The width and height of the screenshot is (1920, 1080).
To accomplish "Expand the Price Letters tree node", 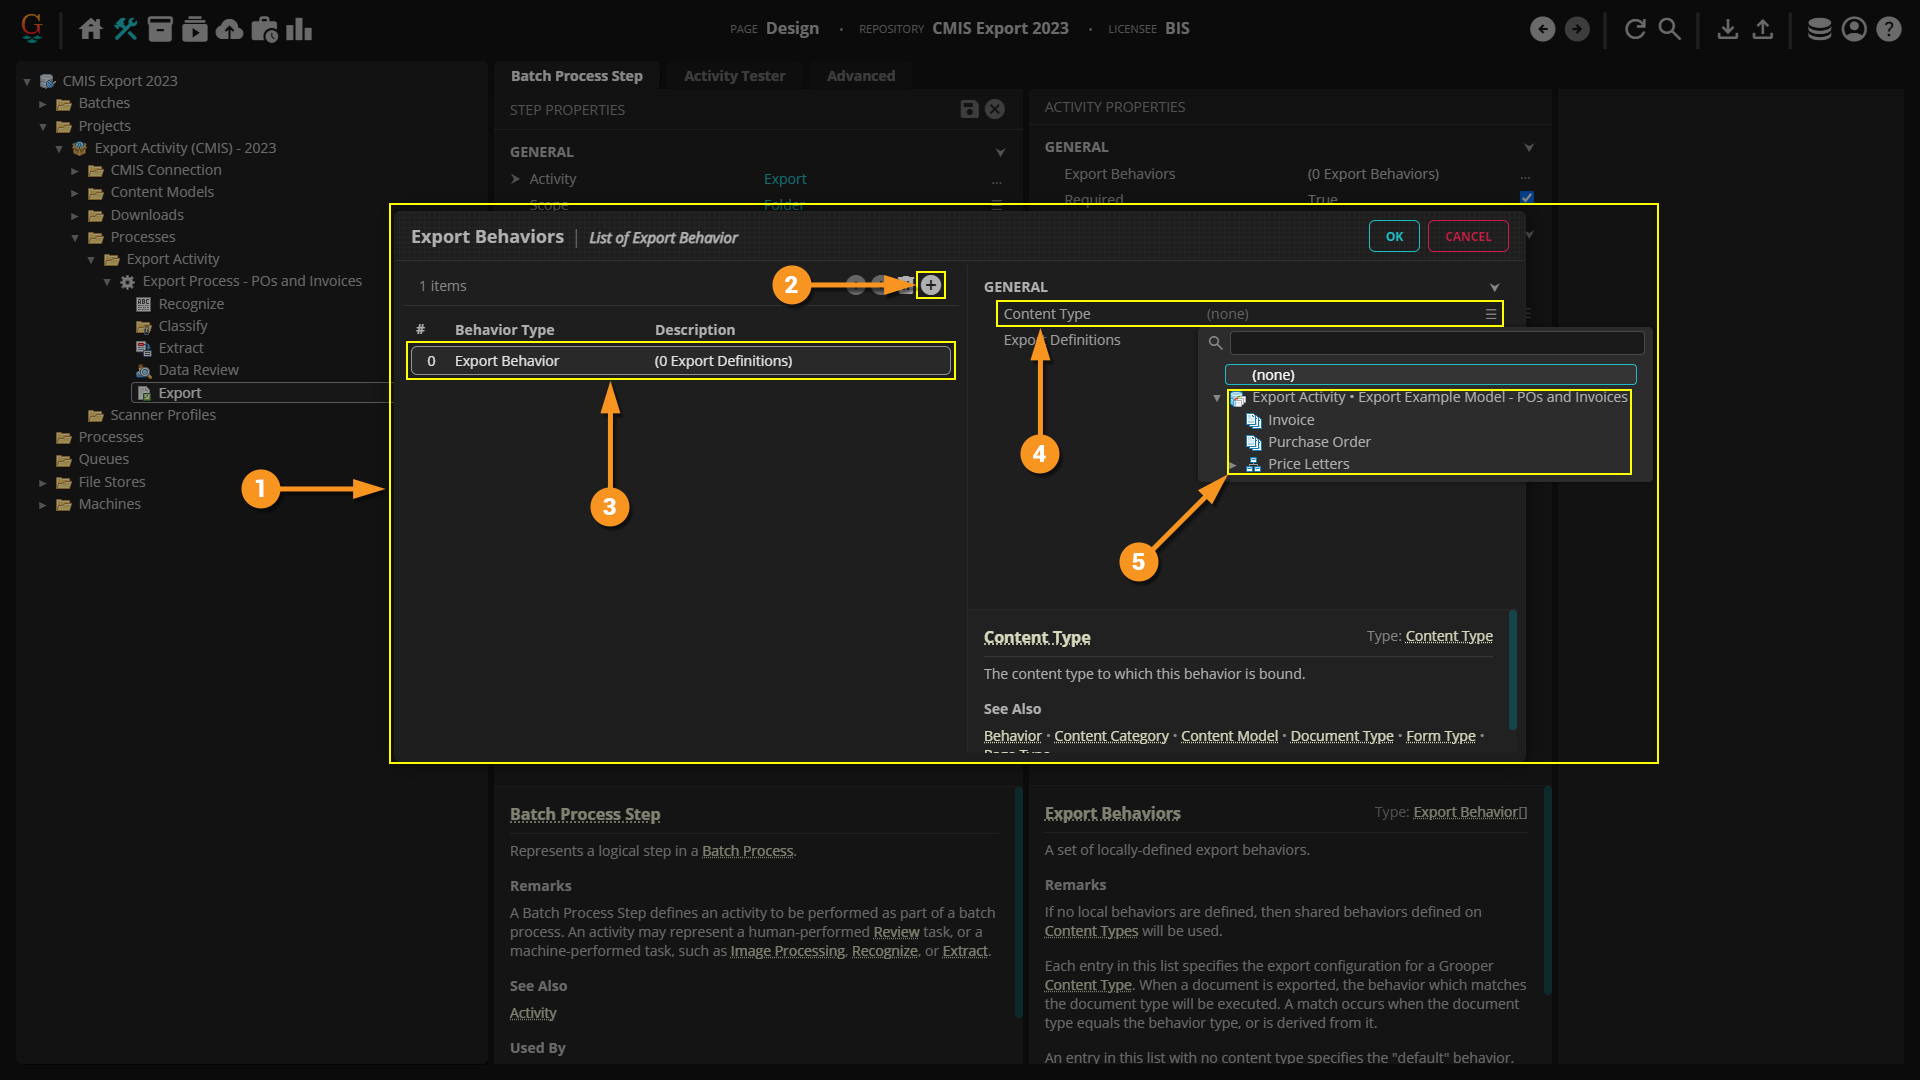I will pyautogui.click(x=1234, y=465).
